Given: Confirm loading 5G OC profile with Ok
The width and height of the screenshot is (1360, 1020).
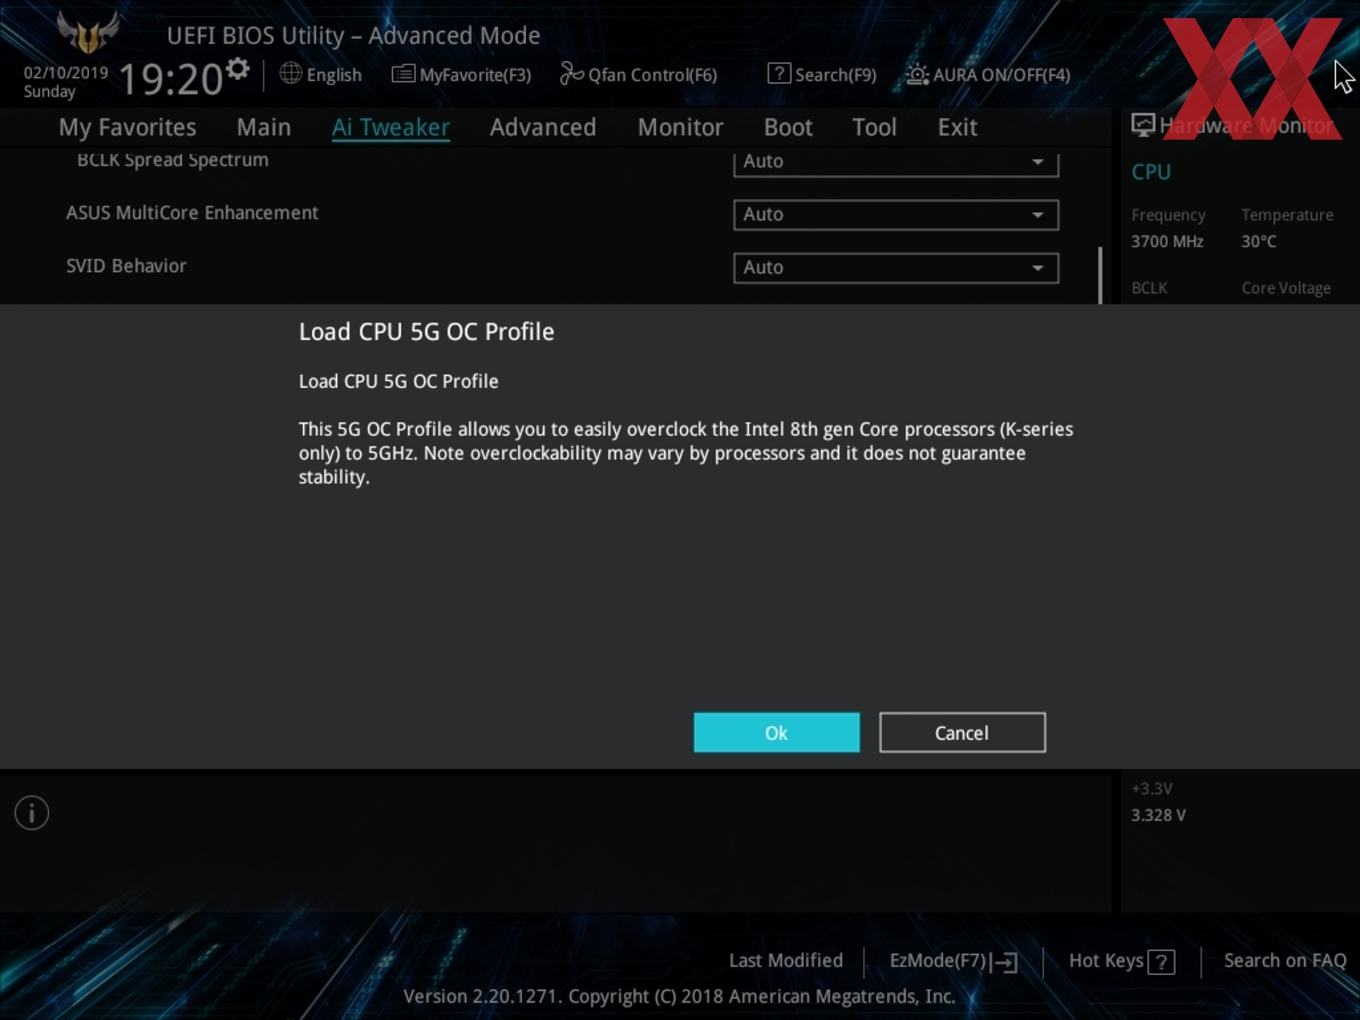Looking at the screenshot, I should pos(777,733).
